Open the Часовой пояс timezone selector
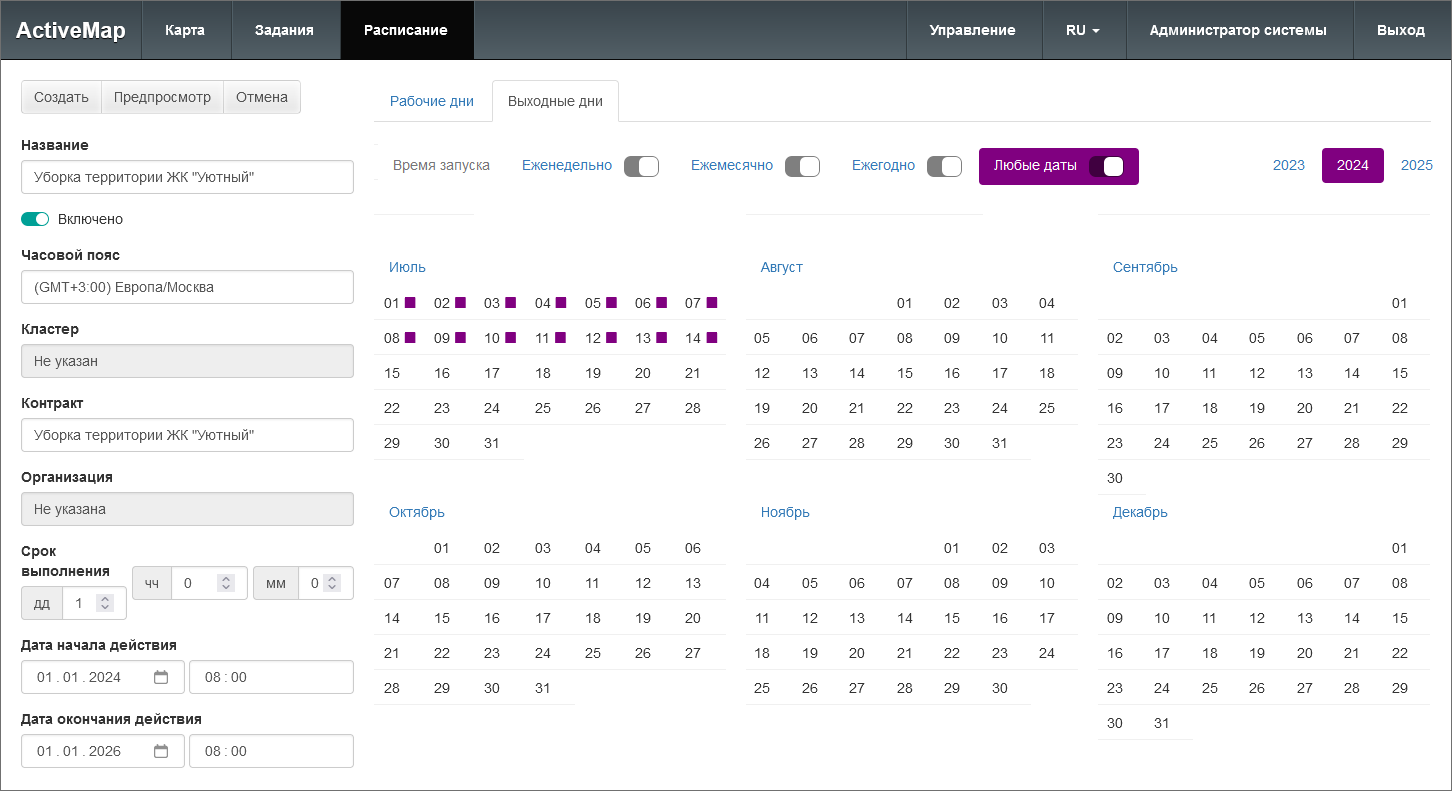 coord(187,287)
